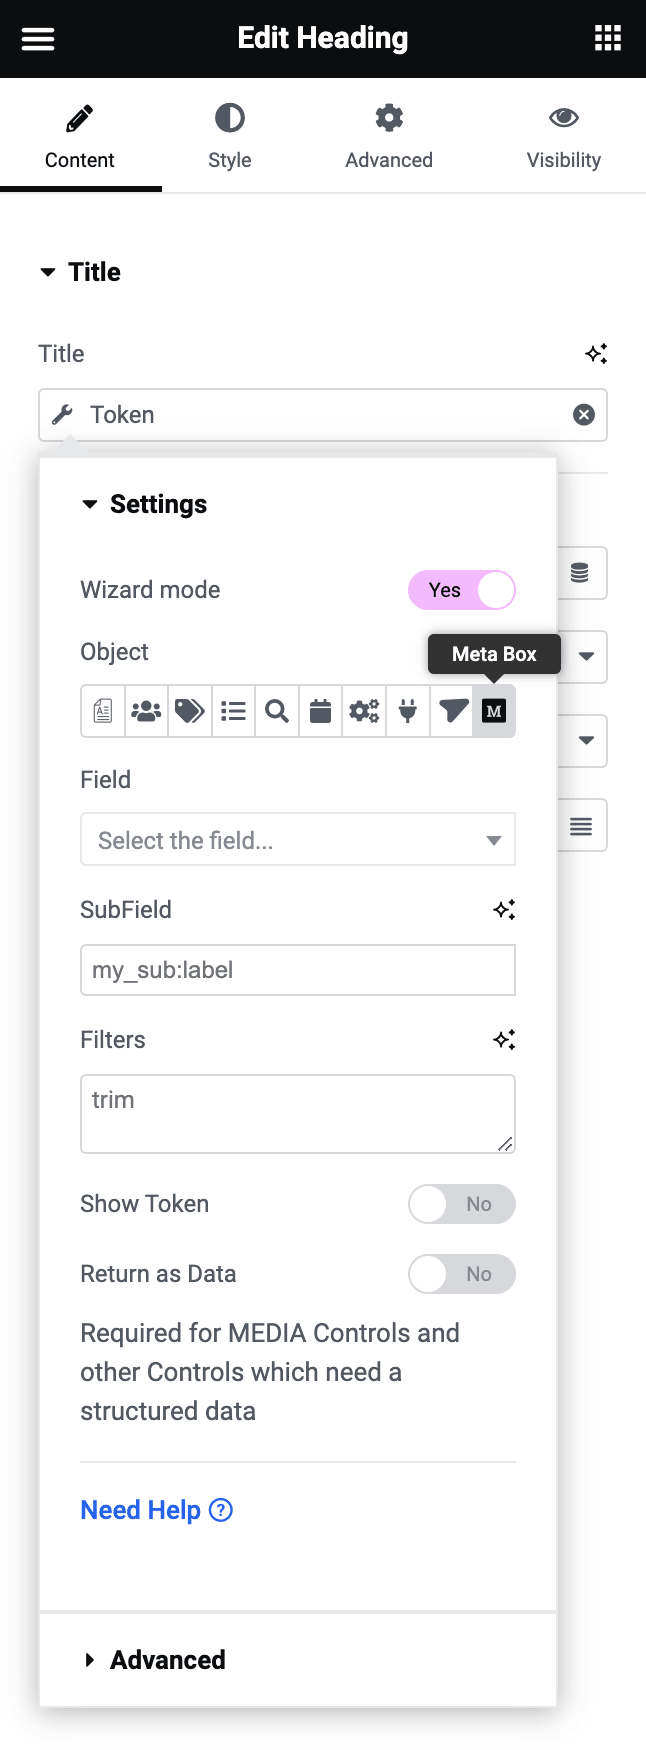Turn off Wizard mode switch
The image size is (646, 1750).
pos(462,590)
